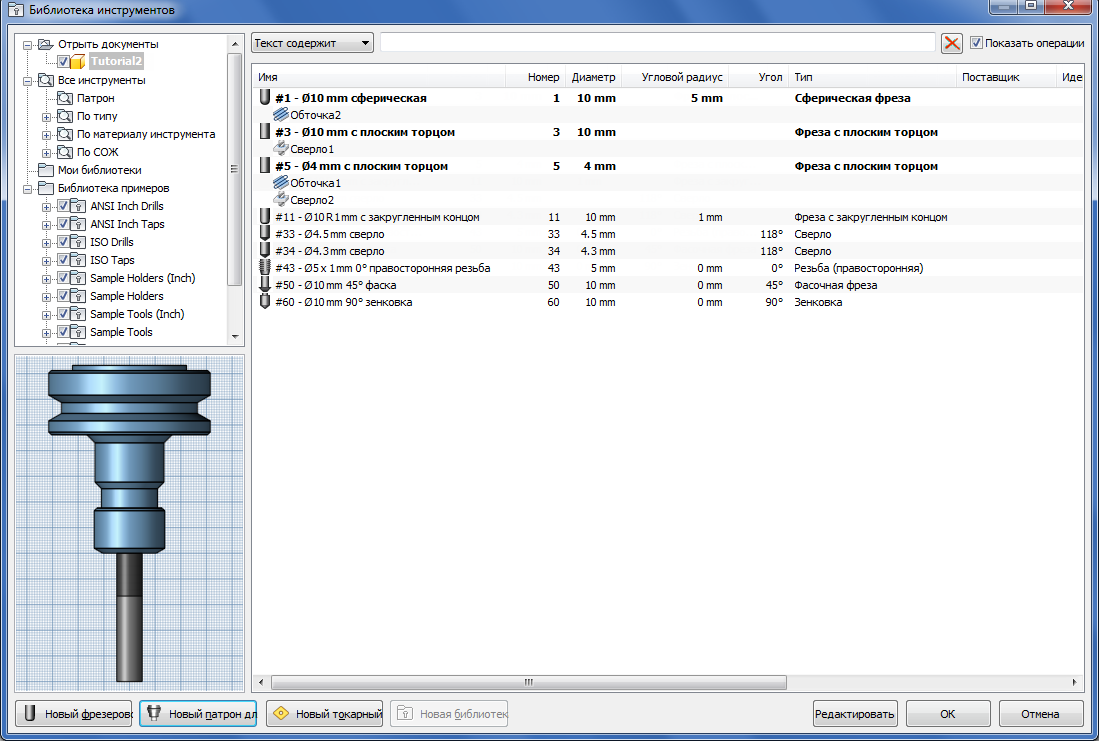Screen dimensions: 1099x741
Task: Expand the По СОЖ tree node
Action: click(x=46, y=153)
